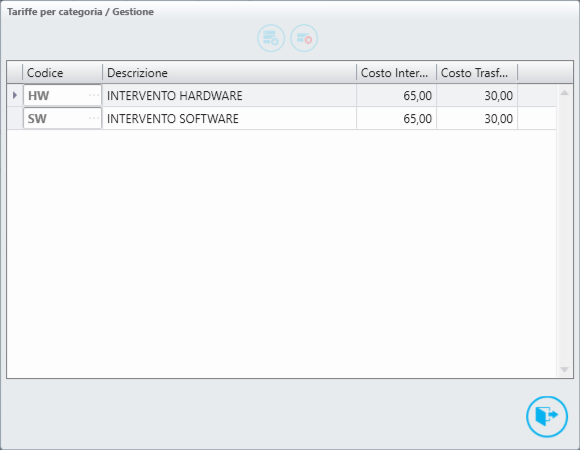
Task: Open lookup ellipsis for HW code
Action: tap(94, 95)
